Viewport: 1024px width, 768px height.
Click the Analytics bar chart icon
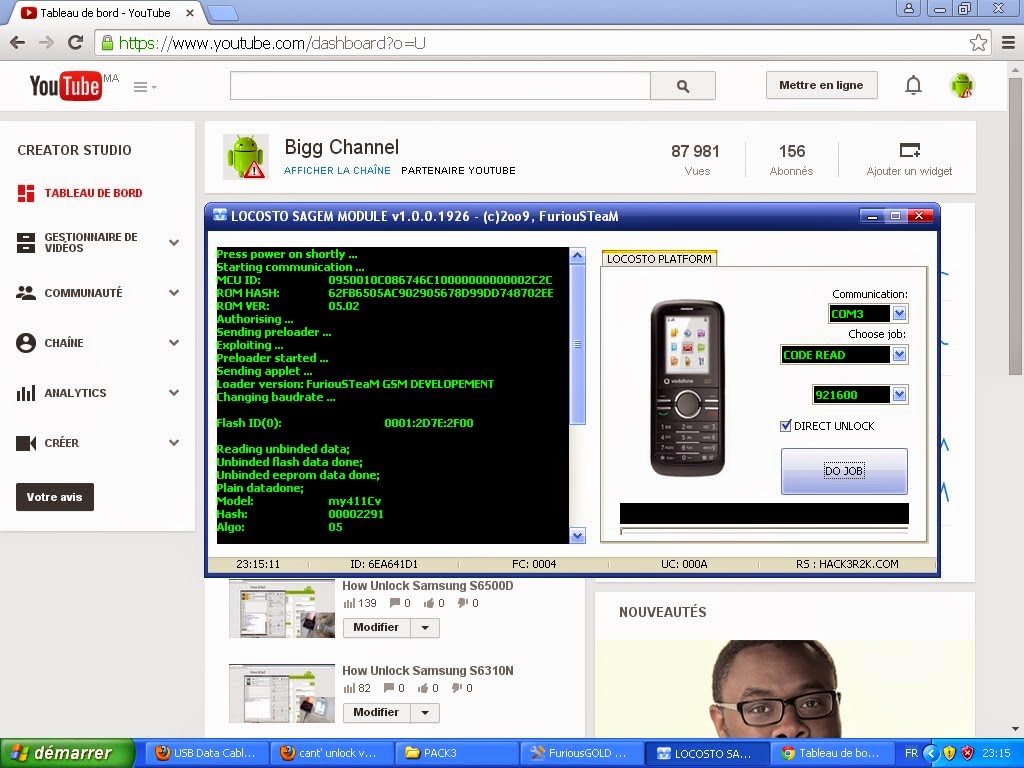coord(25,393)
